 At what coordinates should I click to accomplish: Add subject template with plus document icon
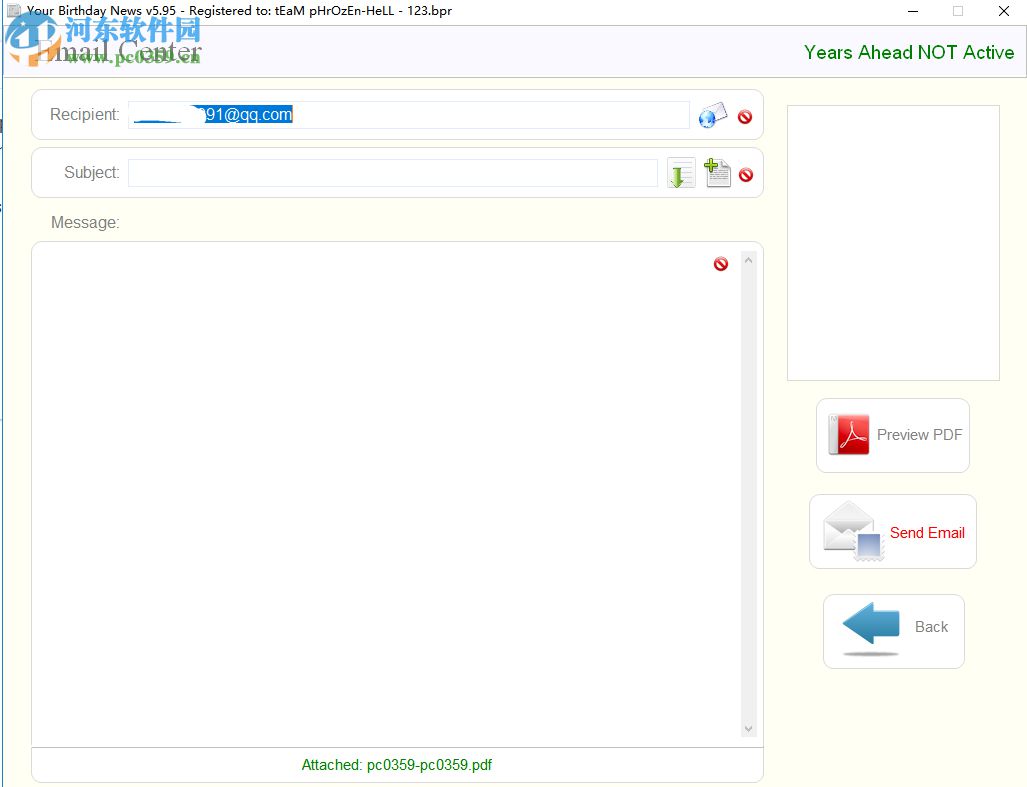coord(717,173)
